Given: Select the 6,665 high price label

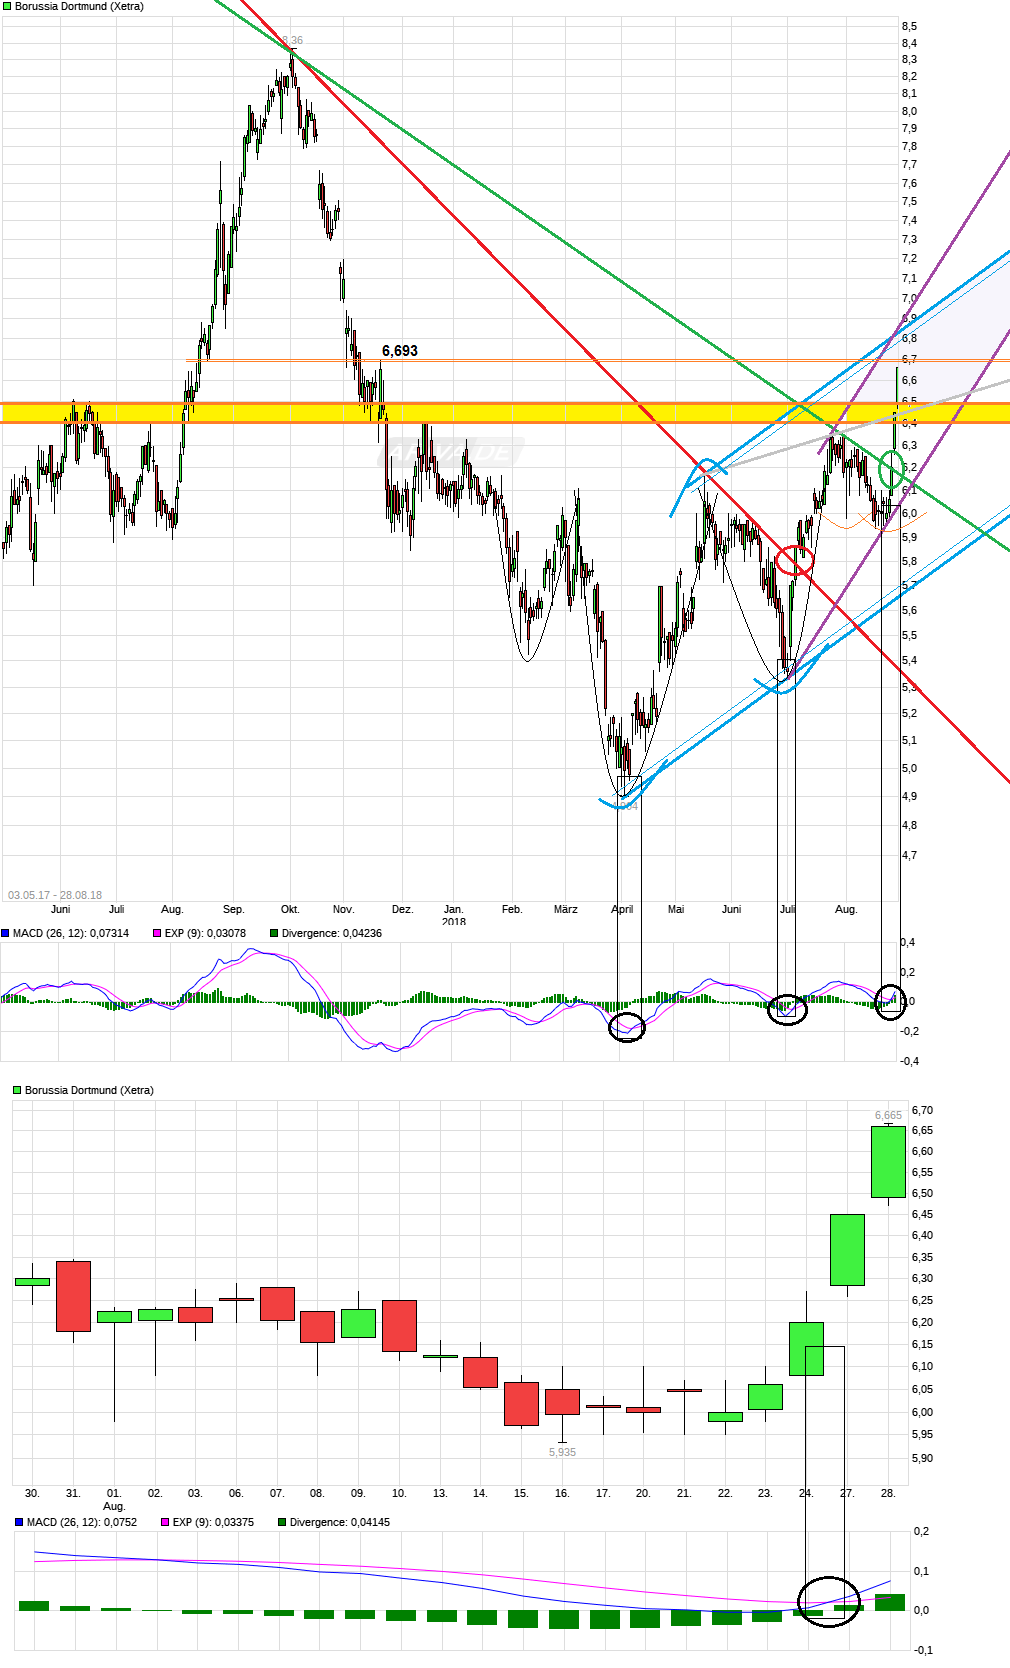Looking at the screenshot, I should 888,1115.
